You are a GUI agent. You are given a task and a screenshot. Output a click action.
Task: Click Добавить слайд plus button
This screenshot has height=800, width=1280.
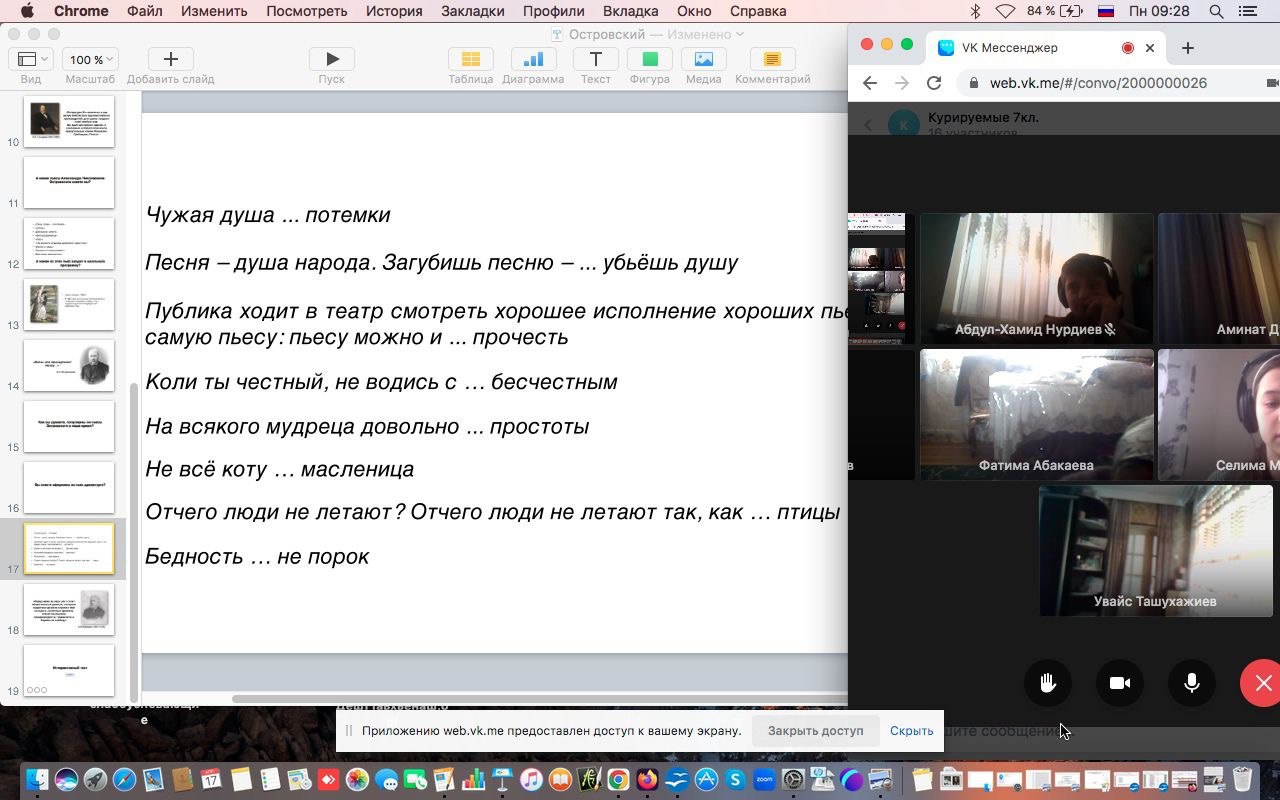coord(170,60)
